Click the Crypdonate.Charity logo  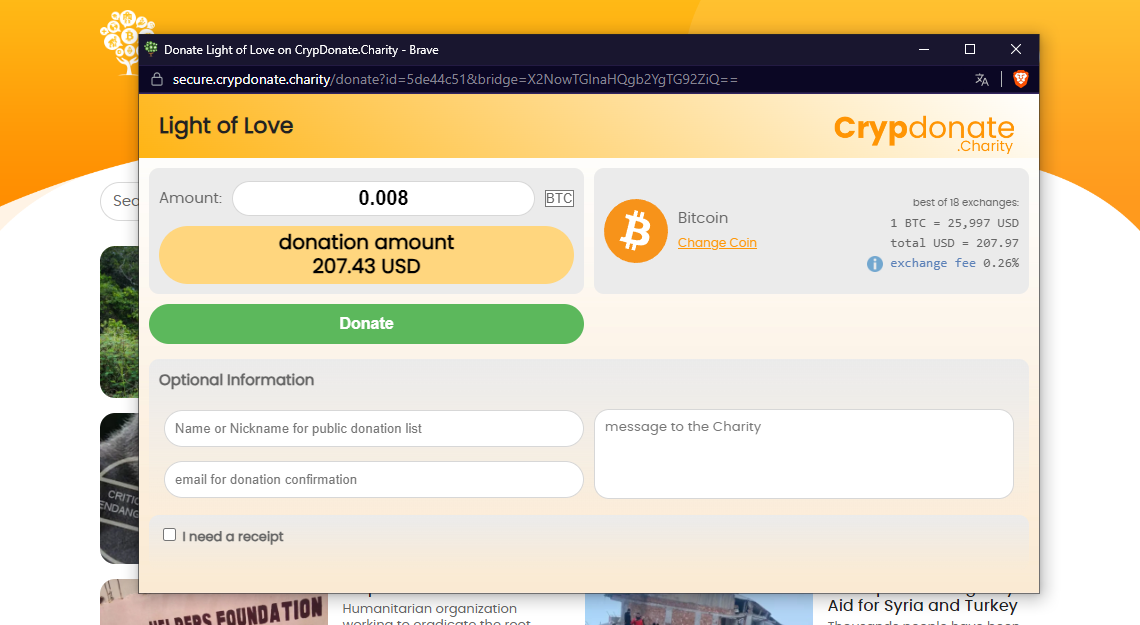[x=923, y=133]
